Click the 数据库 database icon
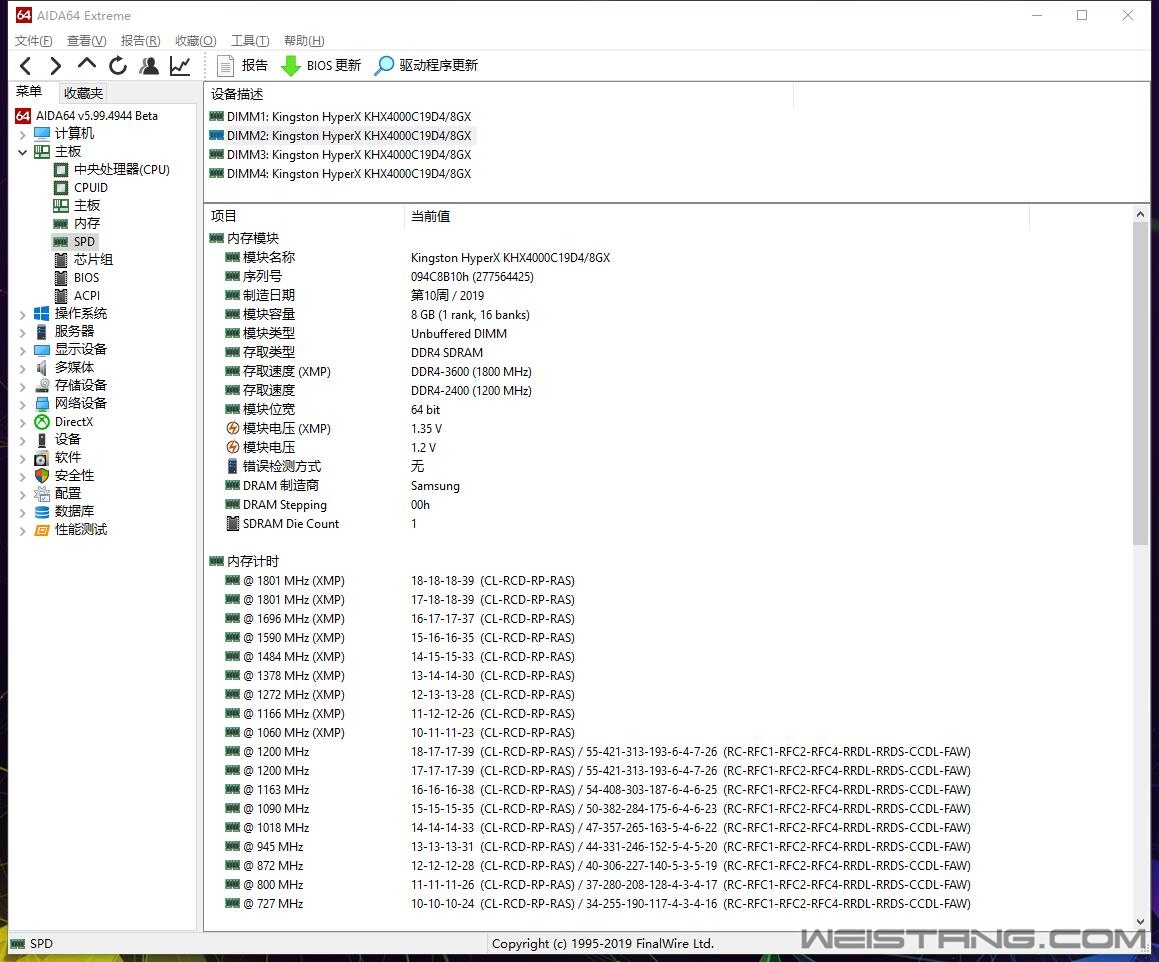 click(42, 512)
